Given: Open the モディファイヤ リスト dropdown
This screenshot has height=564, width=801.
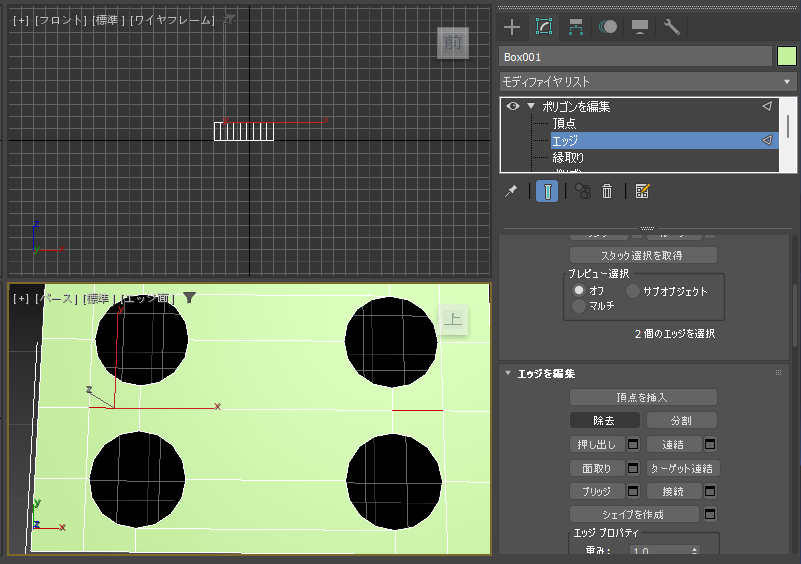Looking at the screenshot, I should [x=647, y=82].
